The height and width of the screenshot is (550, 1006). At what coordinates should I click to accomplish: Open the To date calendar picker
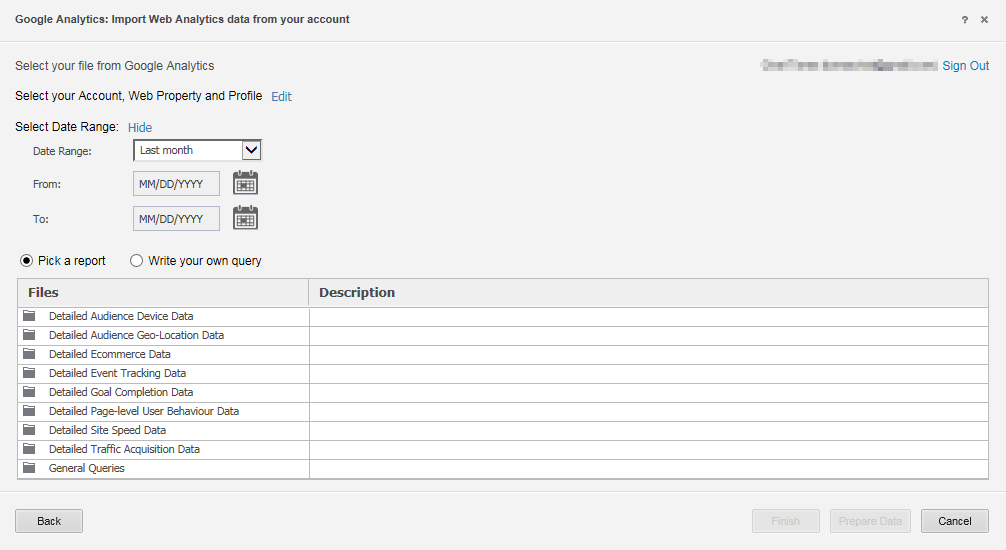click(245, 218)
